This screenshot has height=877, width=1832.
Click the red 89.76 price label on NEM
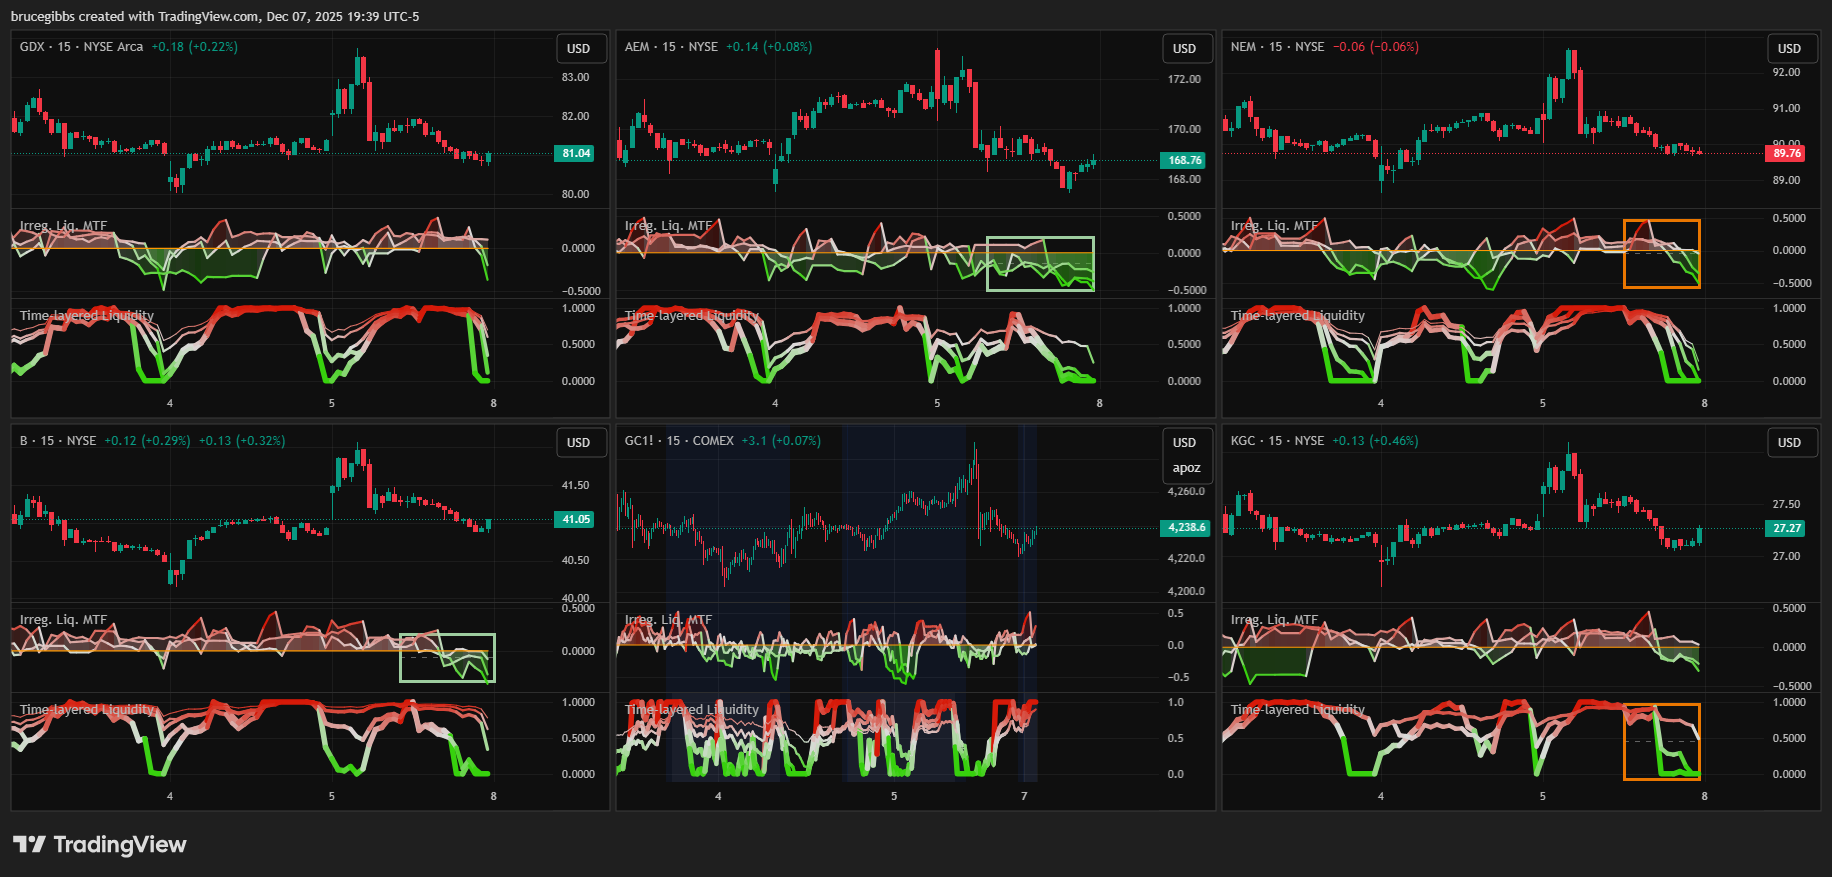tap(1787, 153)
